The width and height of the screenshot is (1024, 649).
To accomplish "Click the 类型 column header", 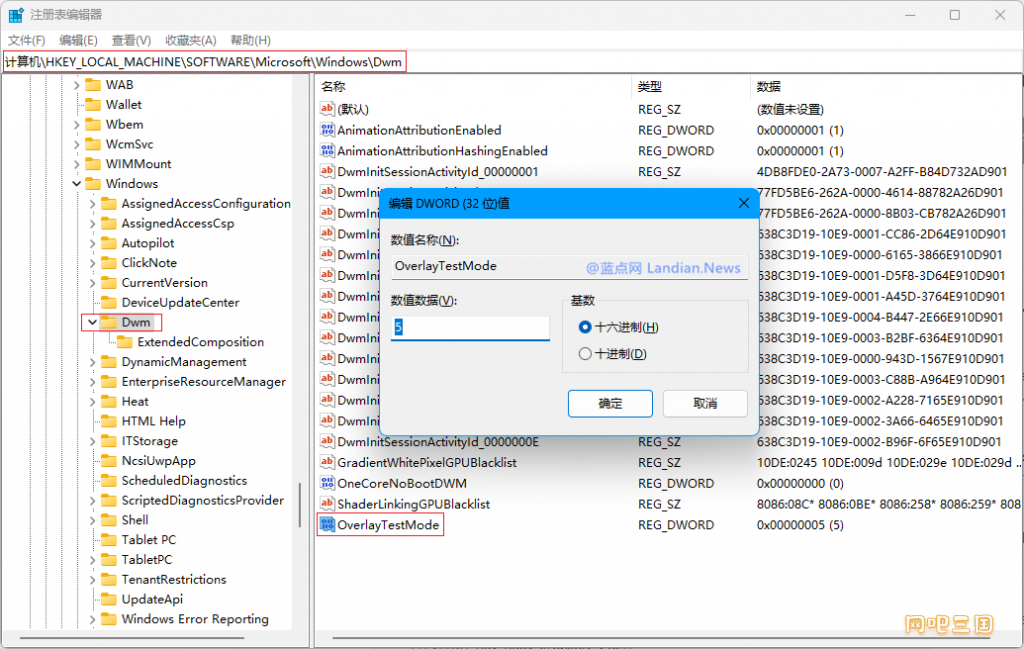I will 690,86.
